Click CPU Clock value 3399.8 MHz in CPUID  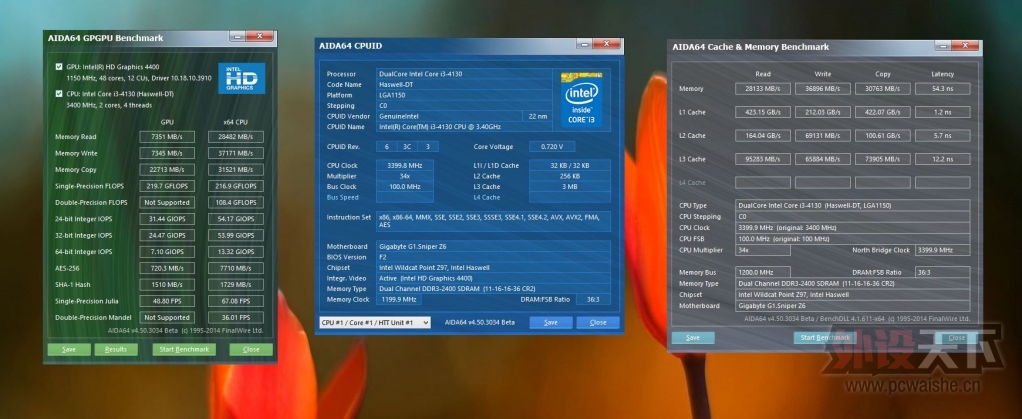[x=405, y=166]
